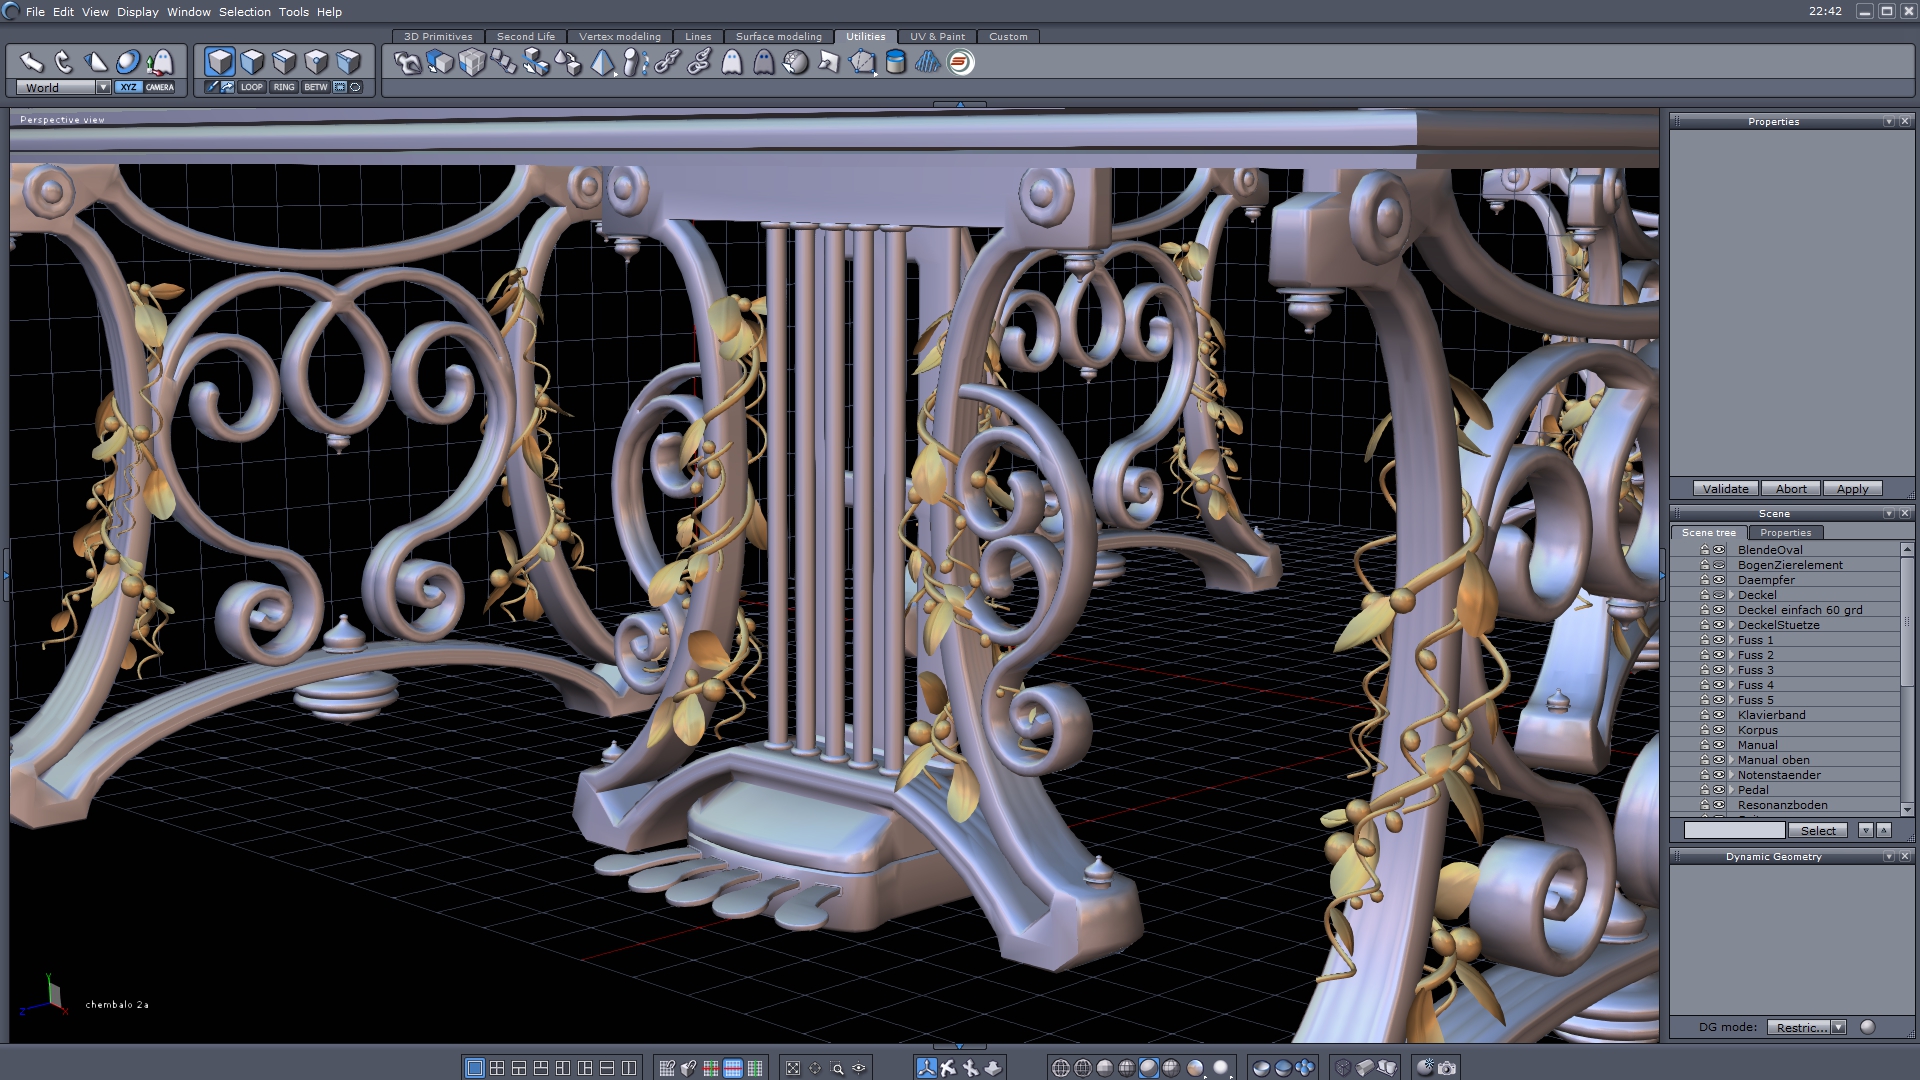Click the first ghost icon in Utilities toolbar

732,63
